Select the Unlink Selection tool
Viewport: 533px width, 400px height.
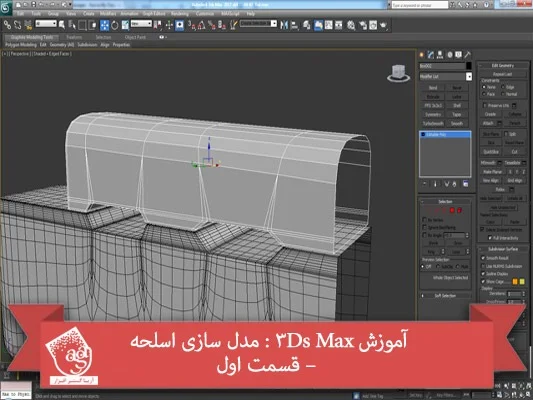click(17, 25)
